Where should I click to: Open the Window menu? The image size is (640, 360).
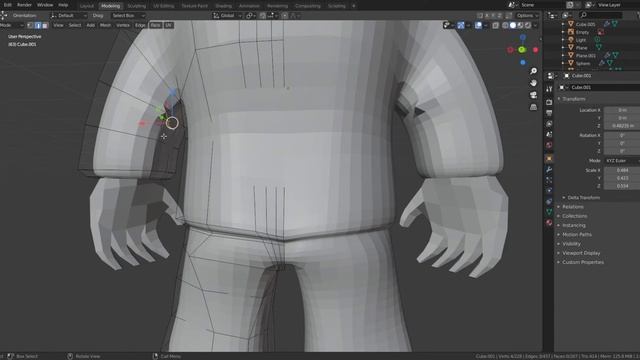point(45,5)
